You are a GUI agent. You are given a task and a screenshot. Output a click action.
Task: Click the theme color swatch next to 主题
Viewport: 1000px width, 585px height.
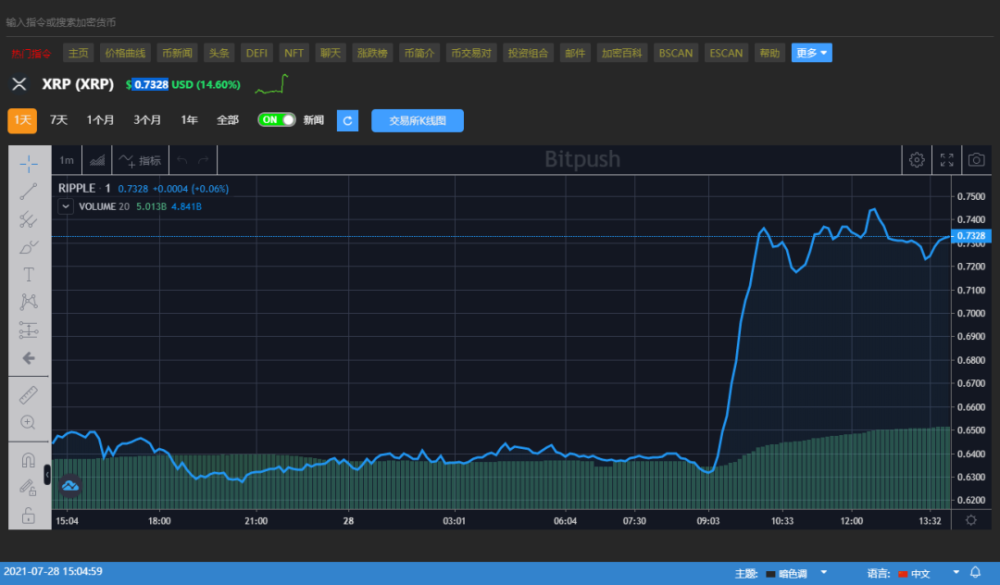click(769, 573)
